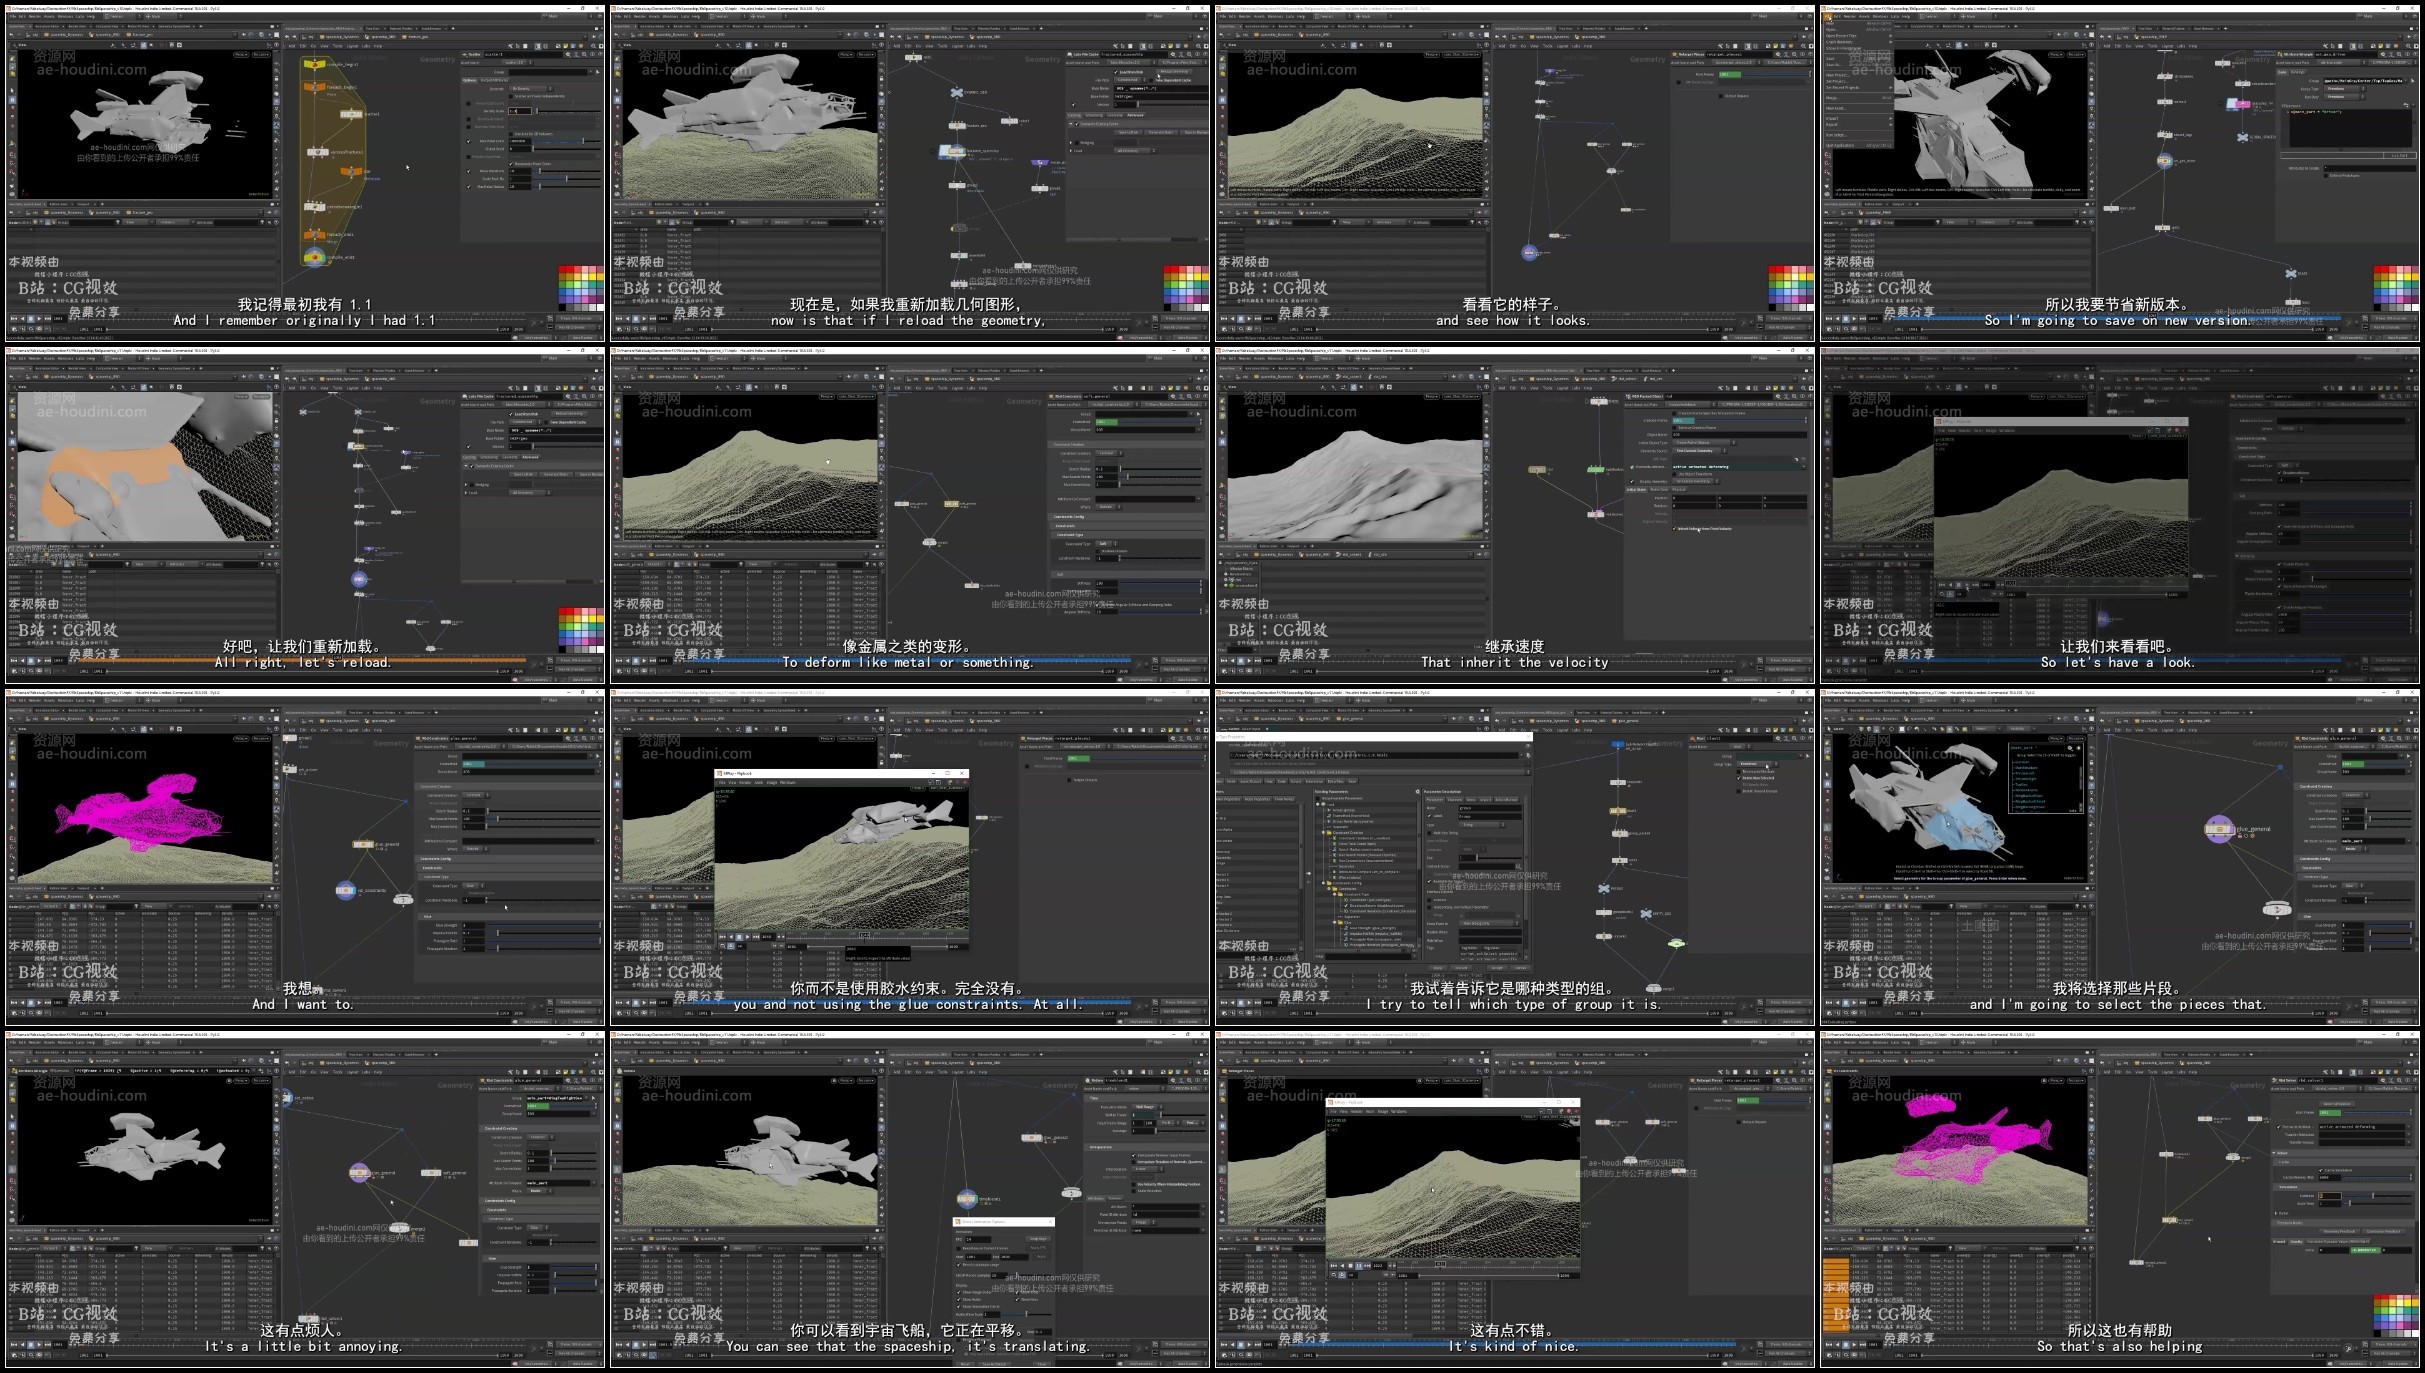Click Accept button in 'type of group' frame
2425x1373 pixels.
coord(1497,967)
